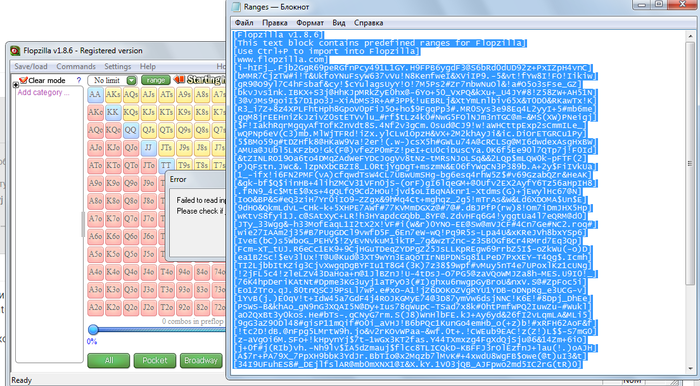Select 84o hand cell in grid
The width and height of the screenshot is (700, 386).
coord(202,272)
